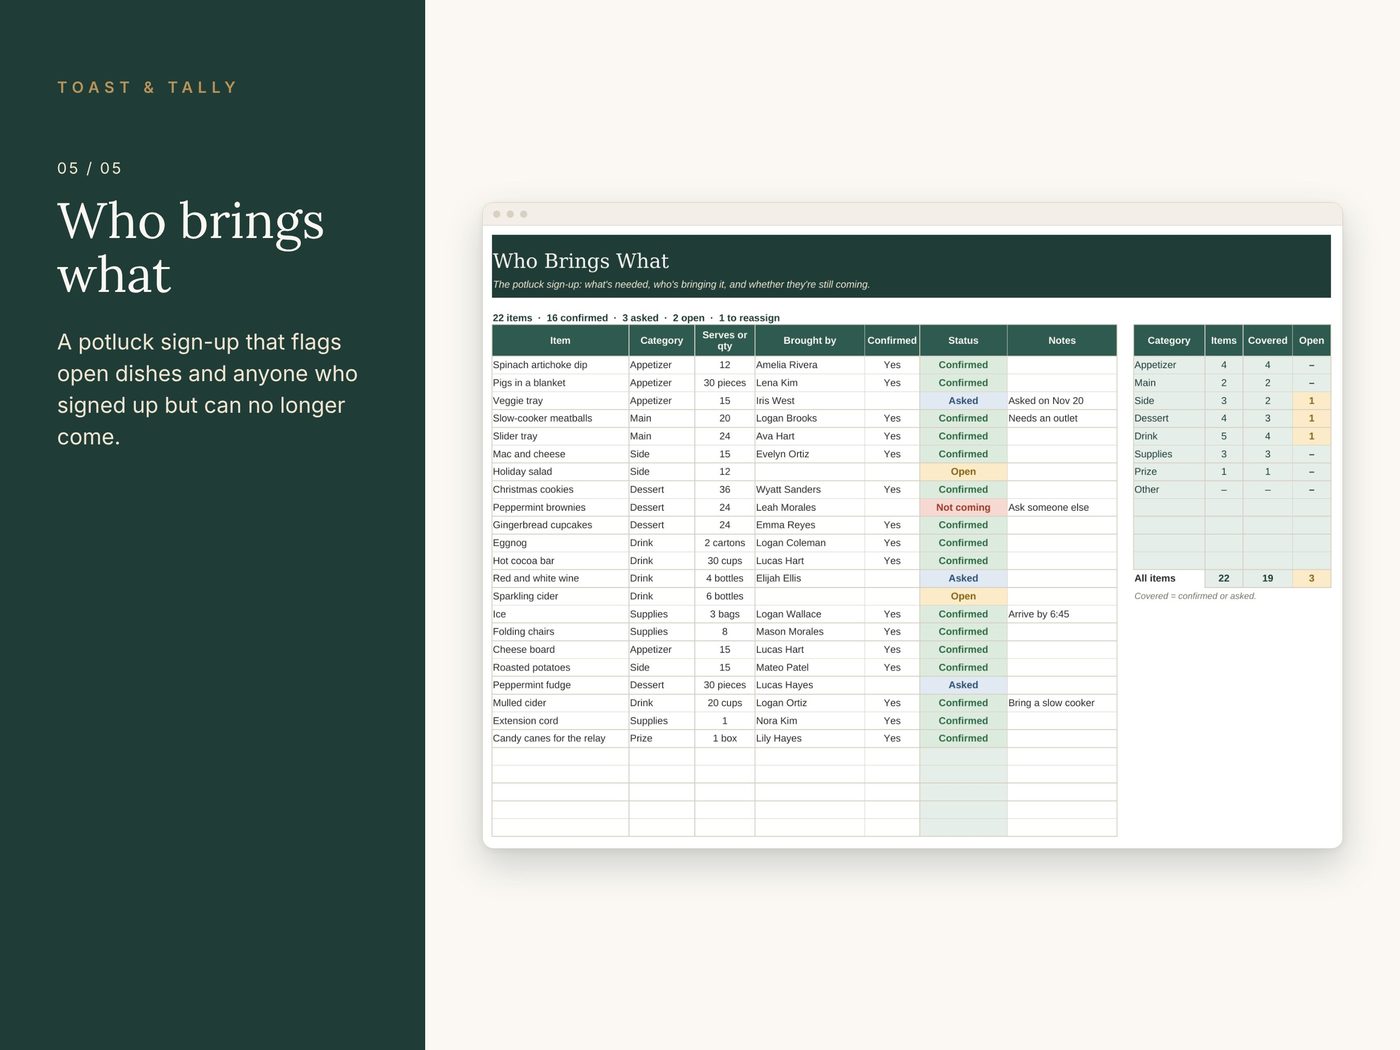
Task: Select the subtitle starting "The potluck sign-up"
Action: (x=681, y=284)
